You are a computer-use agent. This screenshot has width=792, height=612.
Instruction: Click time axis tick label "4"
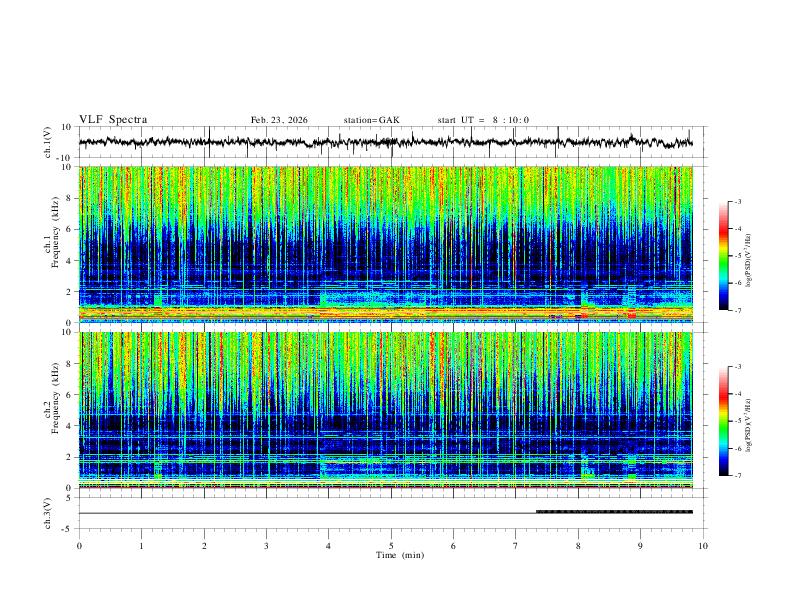pyautogui.click(x=329, y=546)
